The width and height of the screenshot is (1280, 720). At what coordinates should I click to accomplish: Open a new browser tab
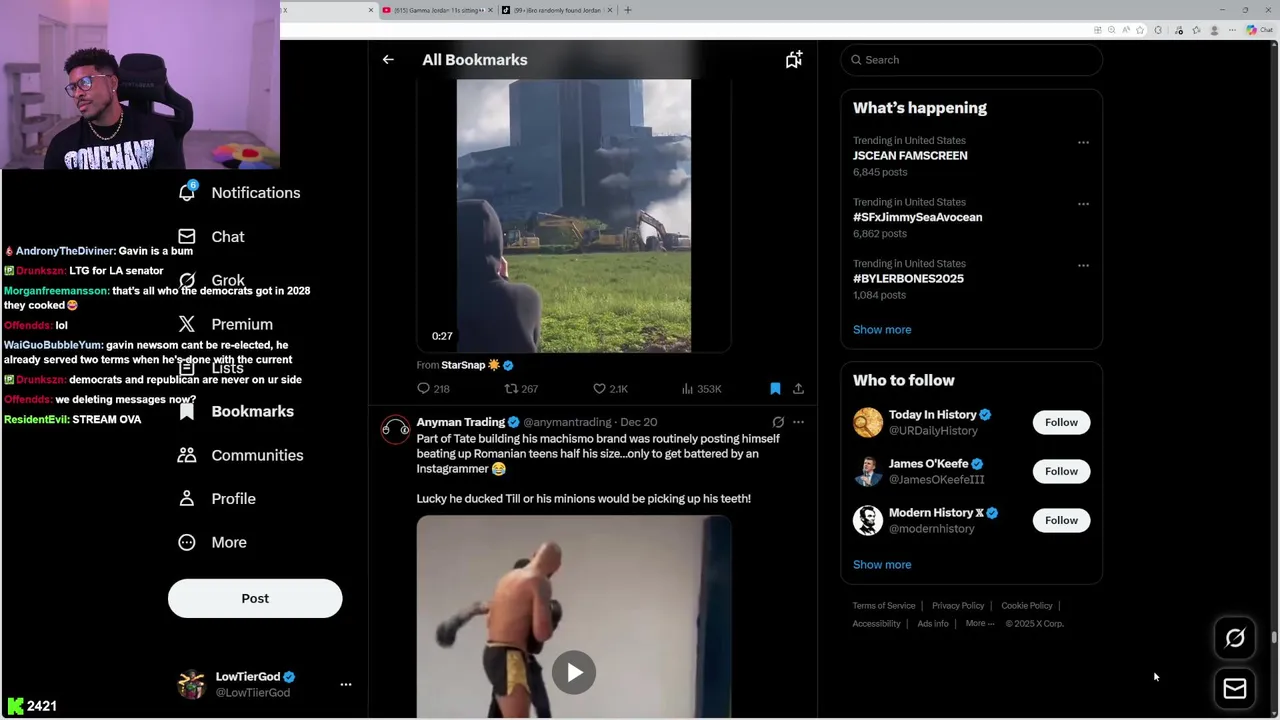(x=628, y=10)
